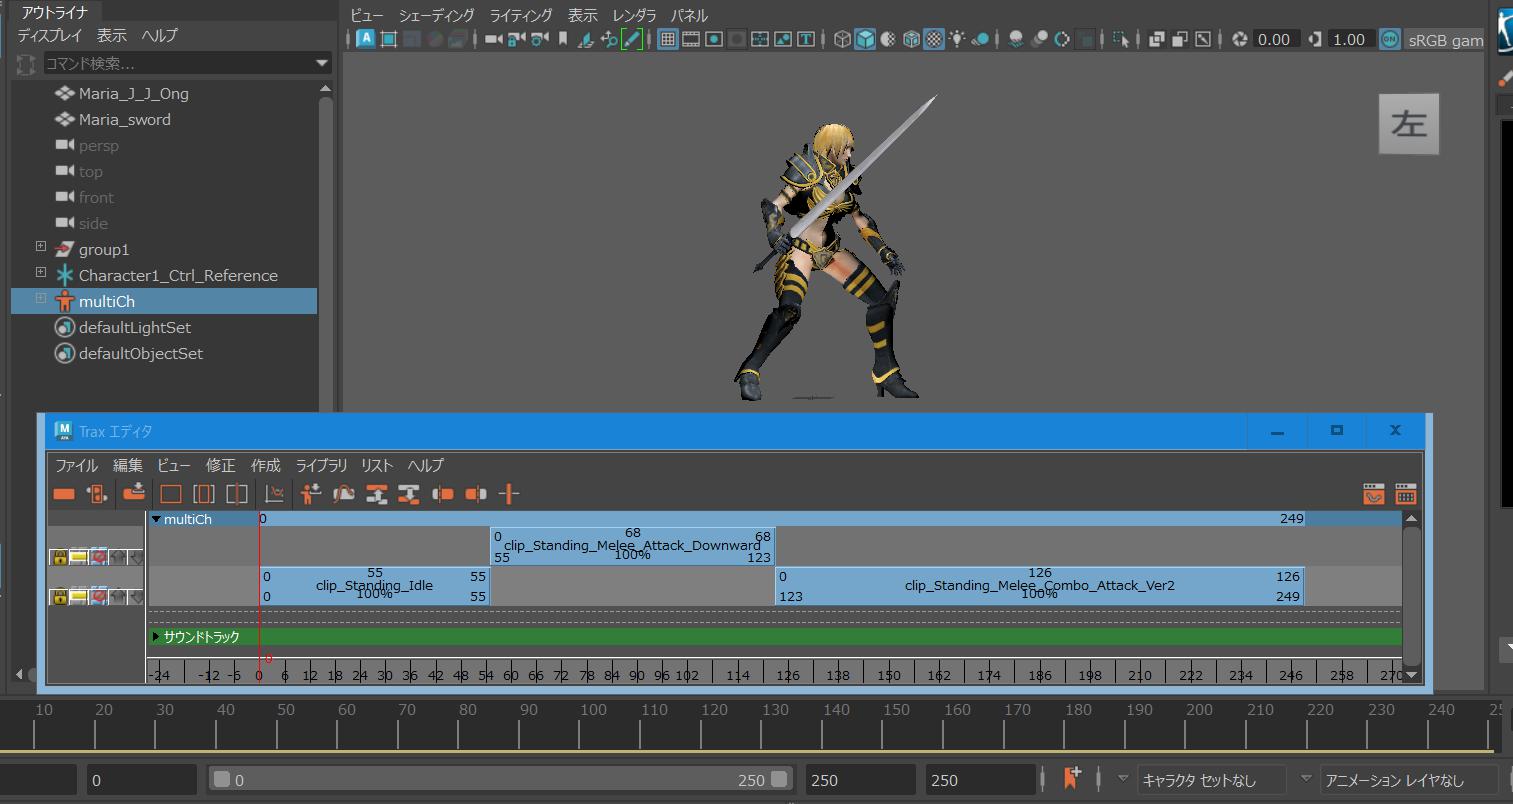Viewport: 1513px width, 804px height.
Task: Select the clip_Standing_Melee_Combo_Attack_Ver2 clip
Action: (1040, 586)
